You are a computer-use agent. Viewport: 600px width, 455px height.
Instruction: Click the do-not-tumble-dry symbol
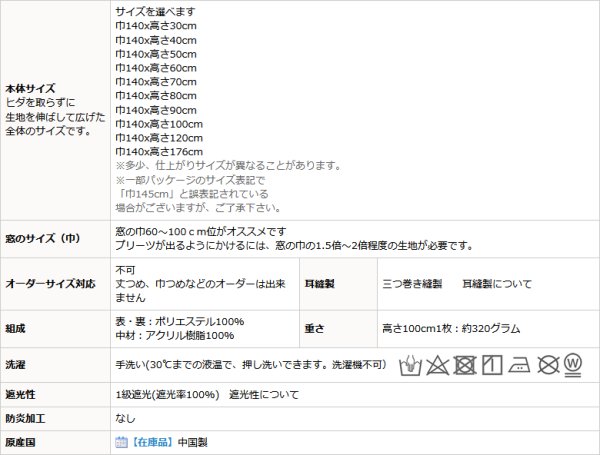coord(465,365)
